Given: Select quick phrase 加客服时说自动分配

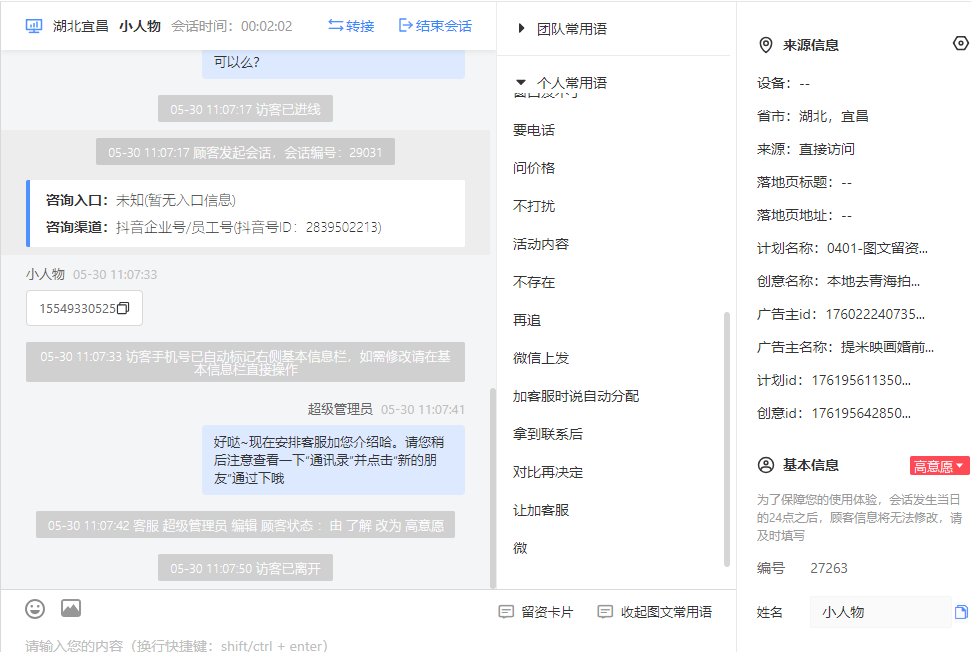Looking at the screenshot, I should tap(576, 396).
